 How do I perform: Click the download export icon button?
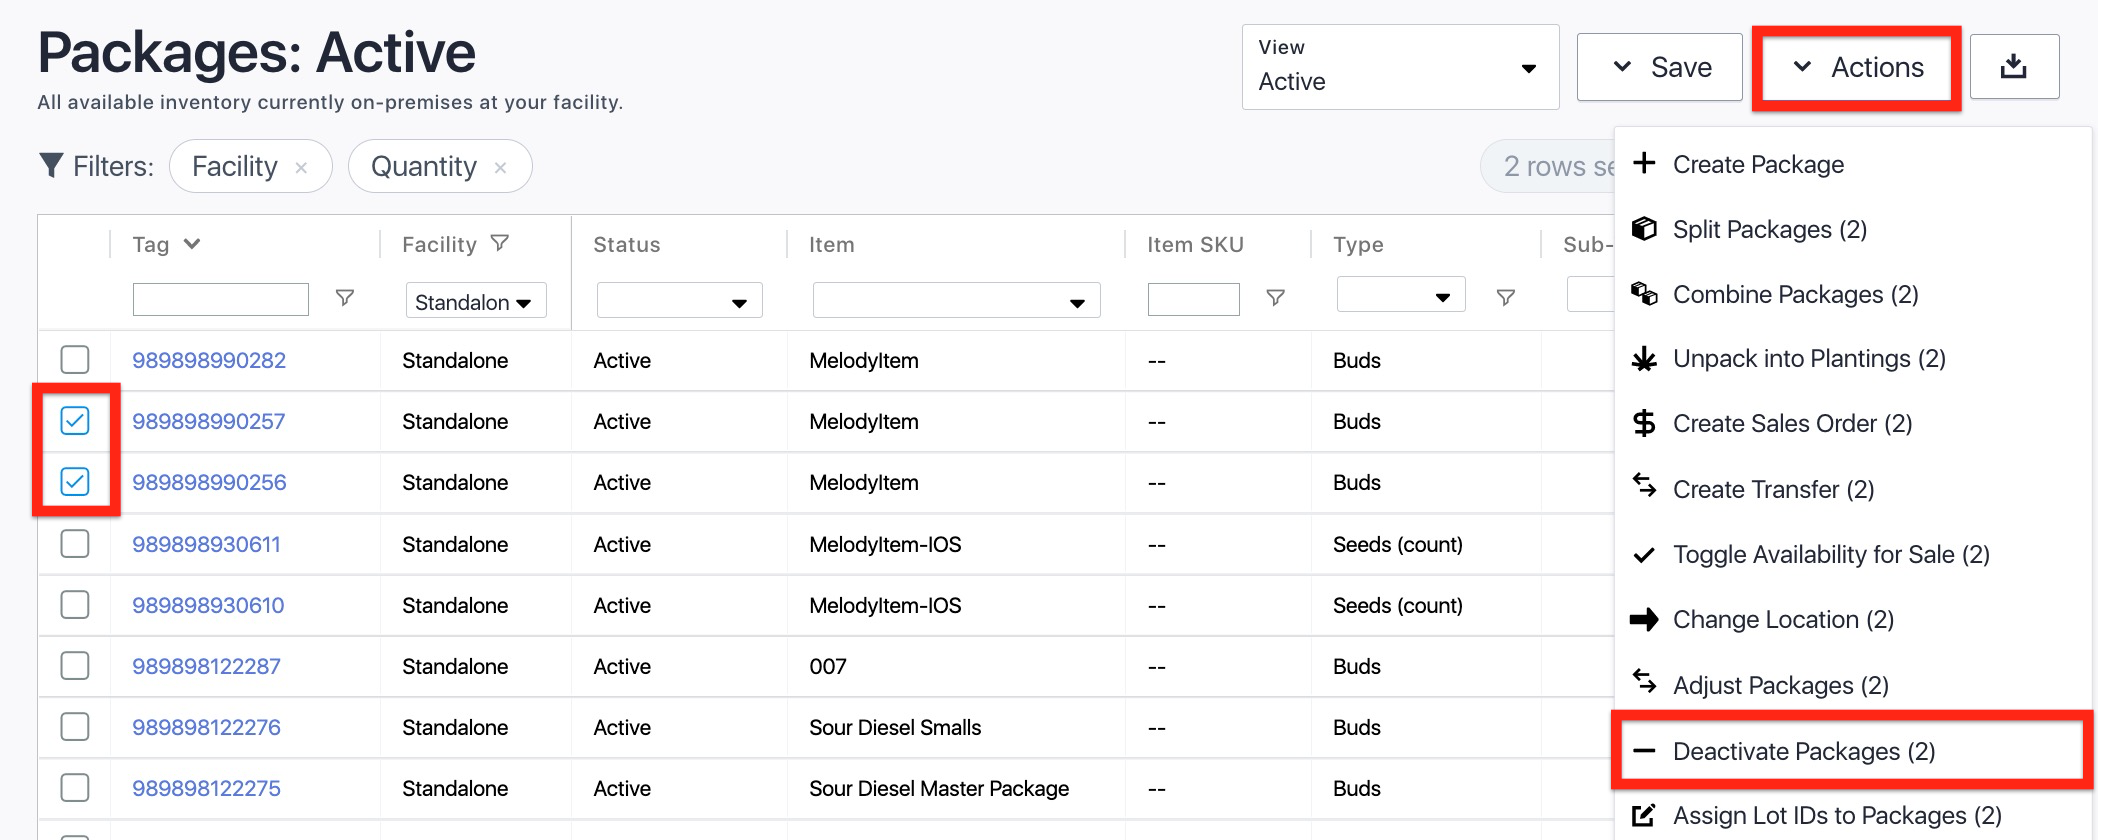coord(2013,67)
